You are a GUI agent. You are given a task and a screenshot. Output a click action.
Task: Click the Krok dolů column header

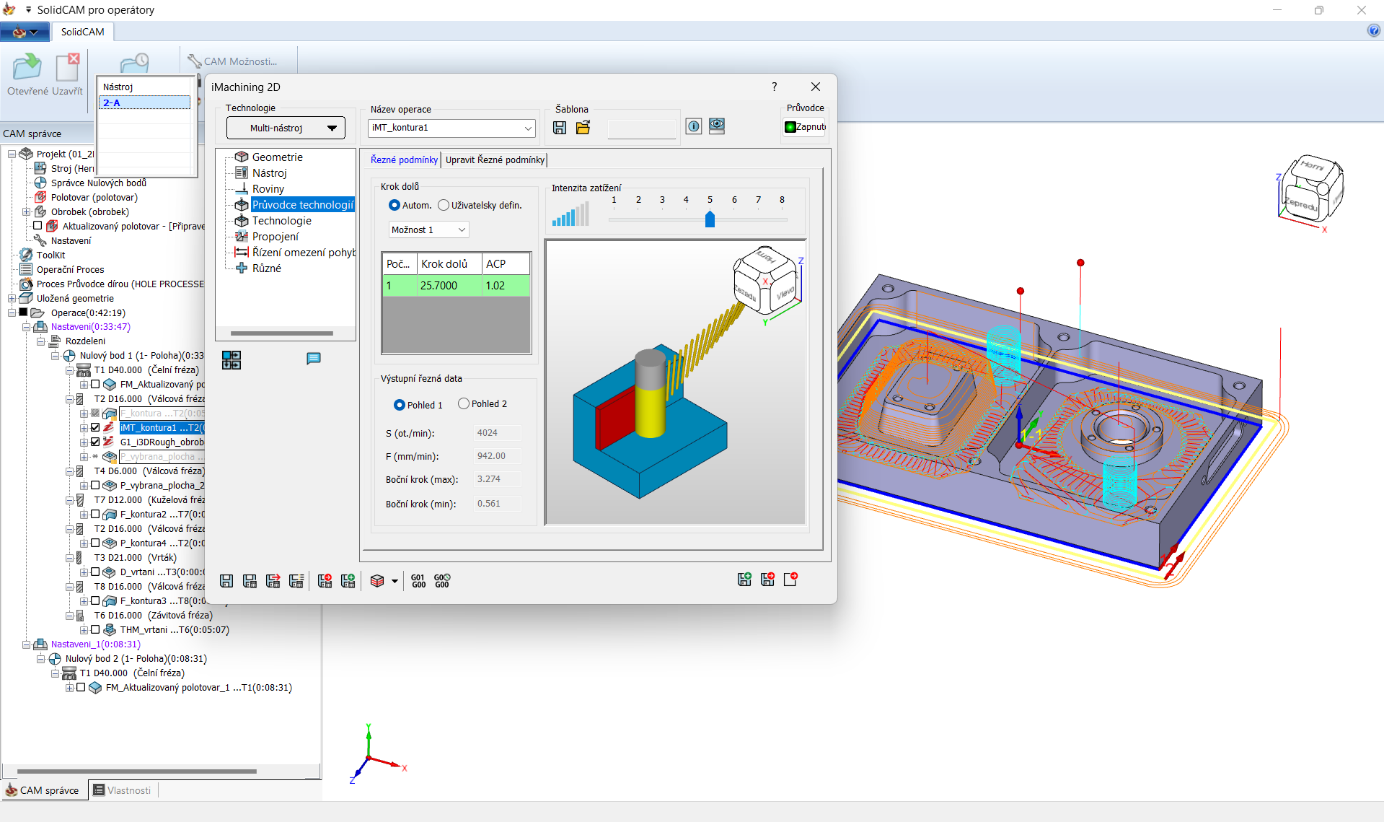(448, 264)
